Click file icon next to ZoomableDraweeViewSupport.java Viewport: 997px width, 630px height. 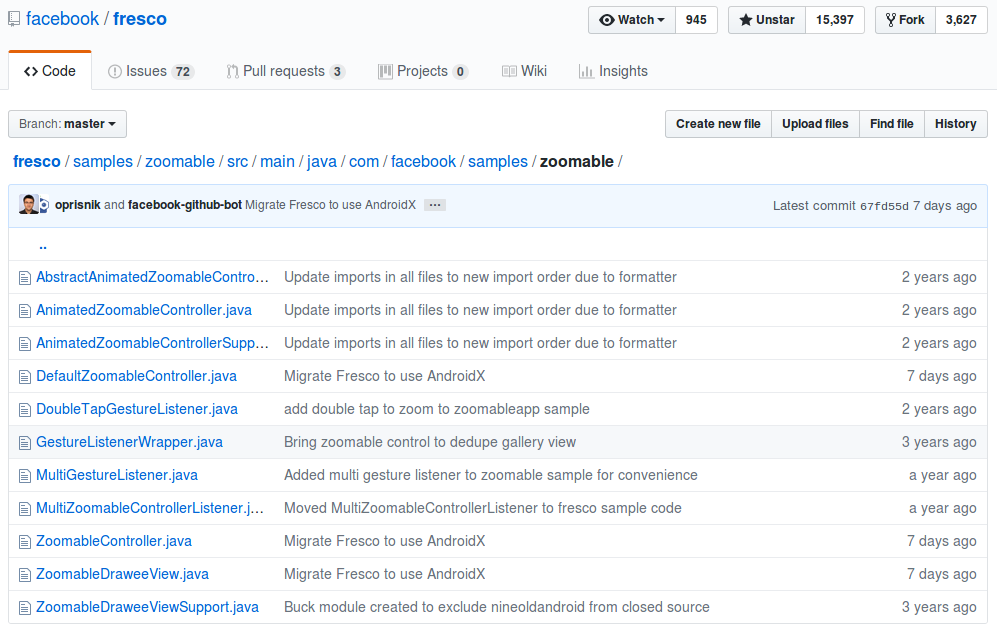25,608
